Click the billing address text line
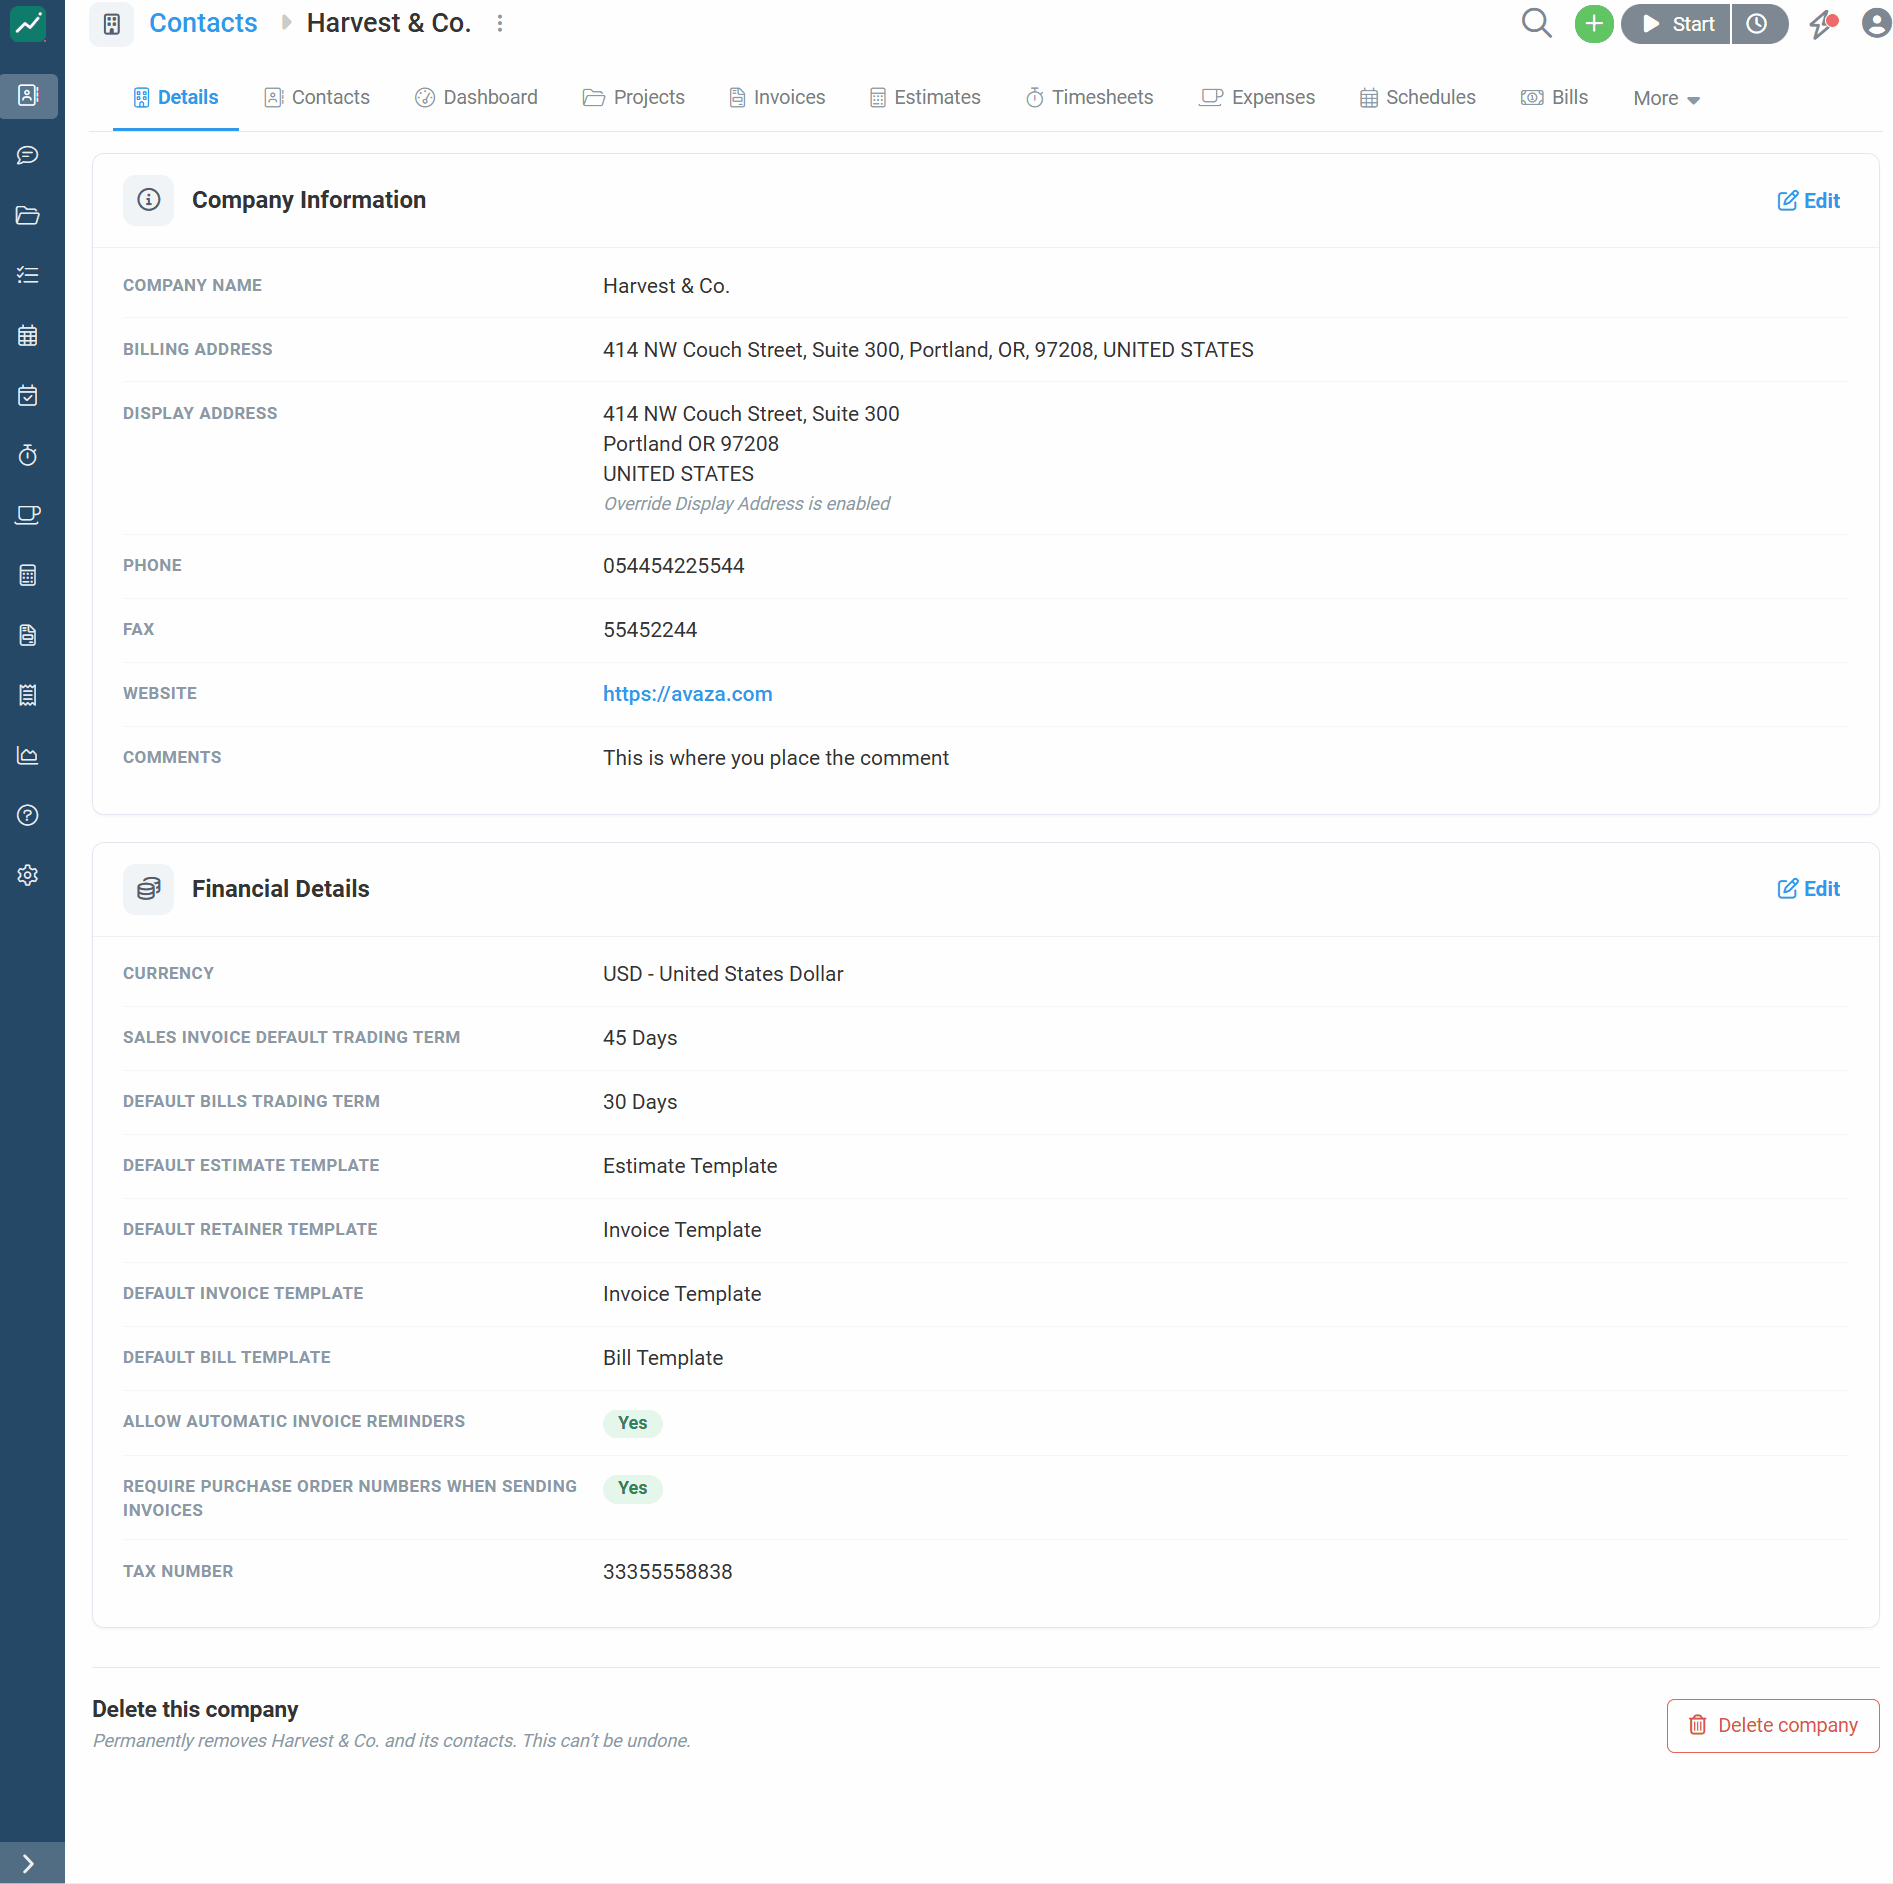The width and height of the screenshot is (1893, 1884). [x=928, y=350]
